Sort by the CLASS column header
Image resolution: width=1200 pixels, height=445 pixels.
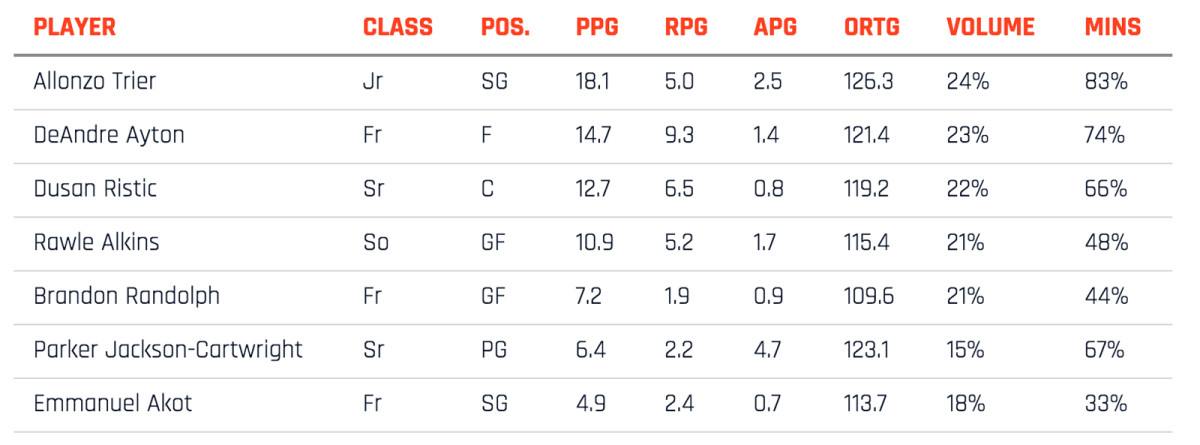tap(397, 27)
